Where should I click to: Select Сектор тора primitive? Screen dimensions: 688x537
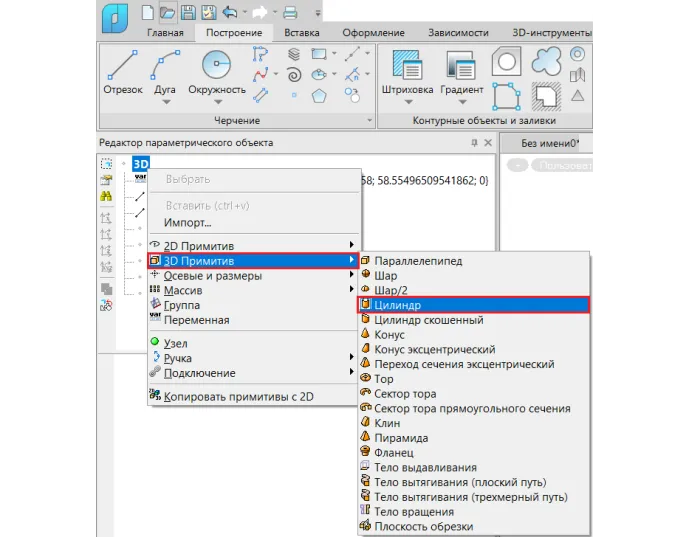tap(474, 394)
